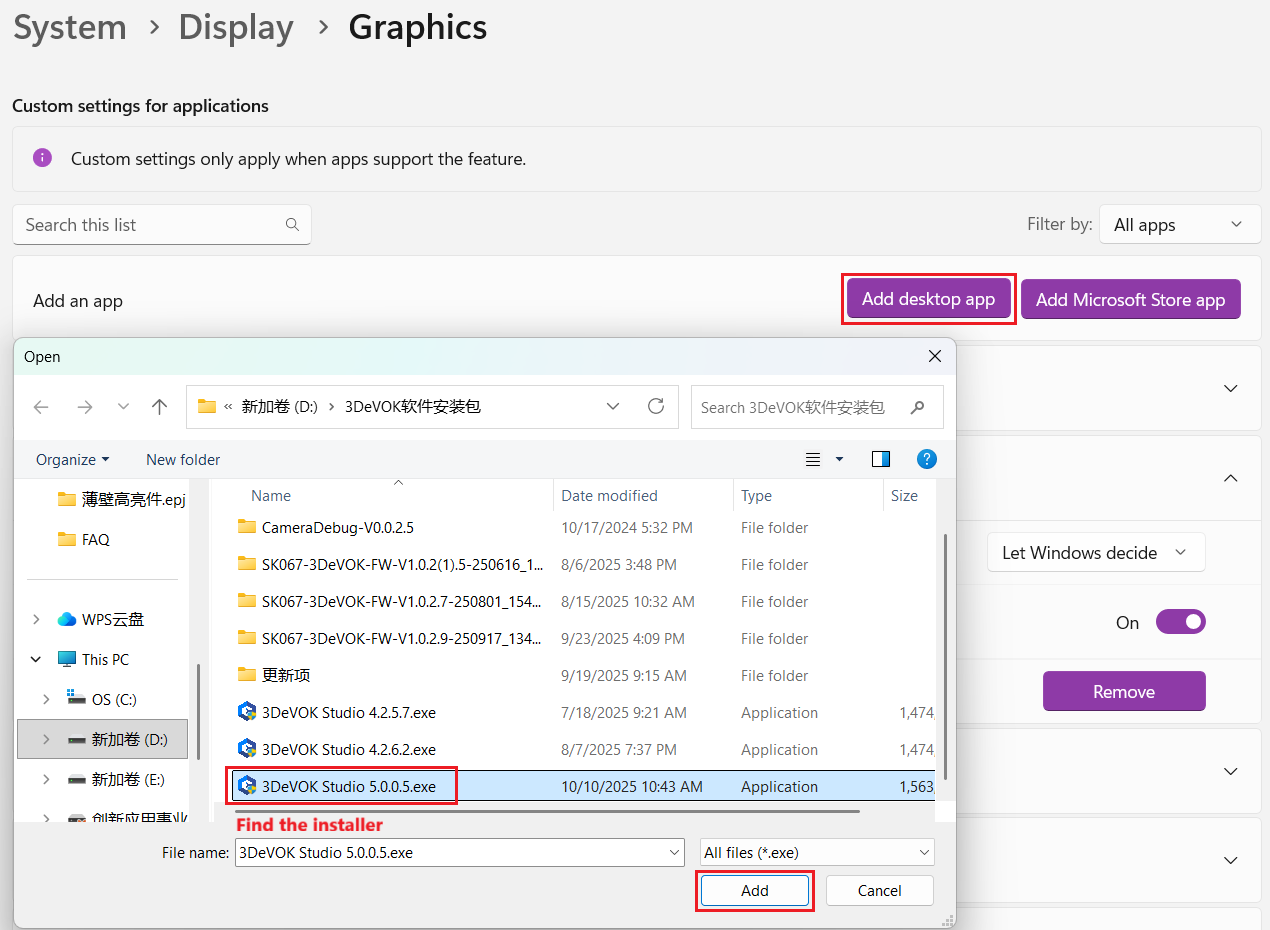This screenshot has height=930, width=1270.
Task: Click New folder in the dialog toolbar
Action: pyautogui.click(x=182, y=459)
